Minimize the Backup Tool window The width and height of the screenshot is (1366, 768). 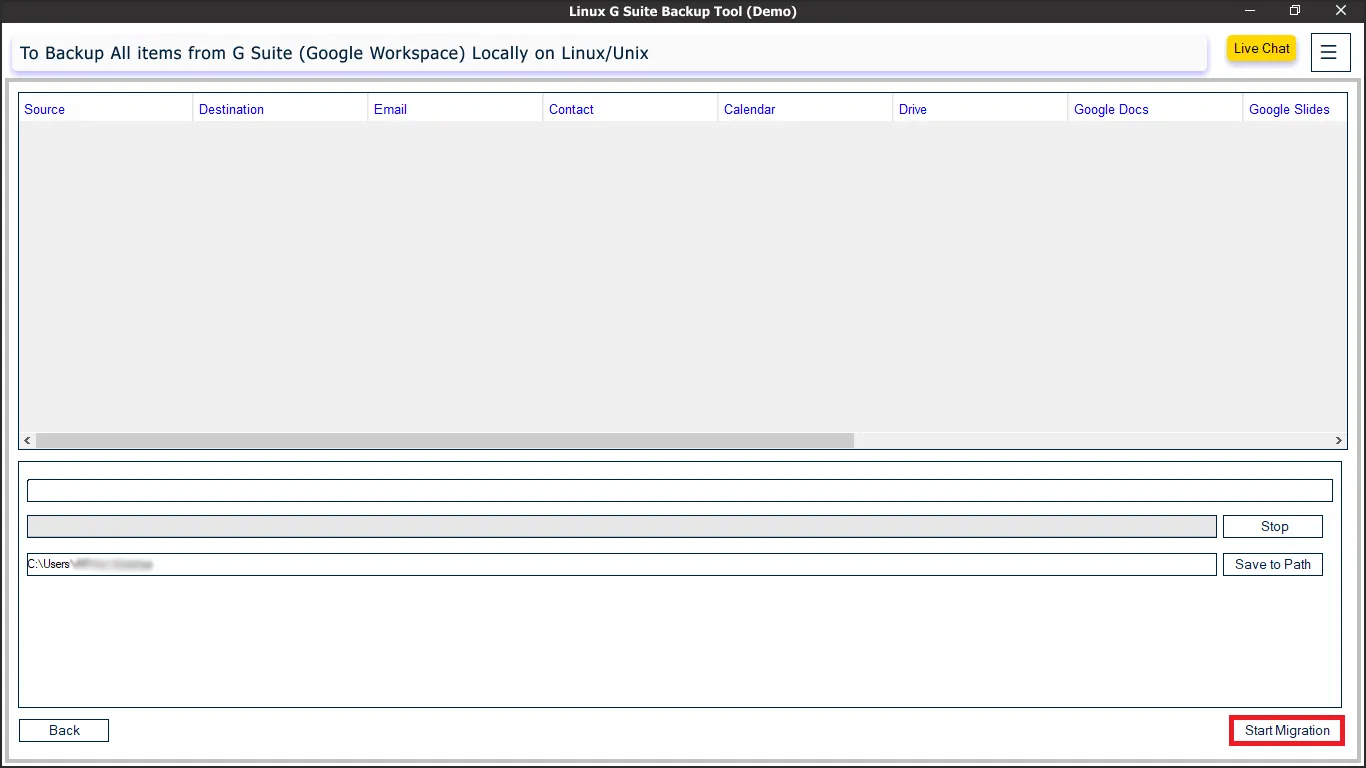click(1249, 11)
